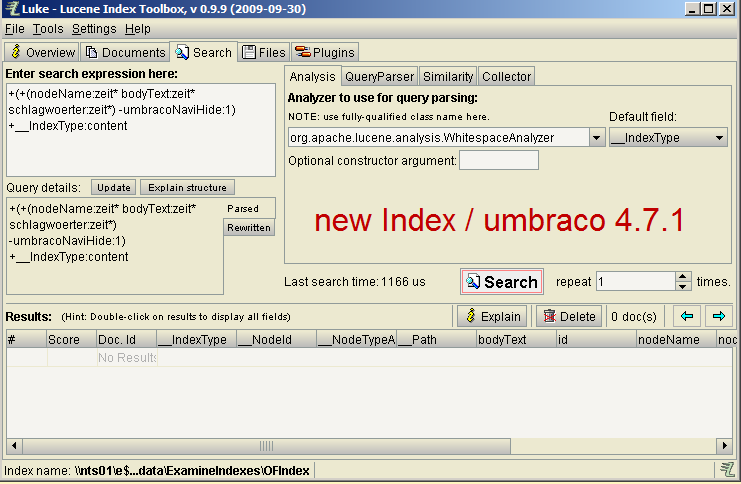Click the Explain result button
741x484 pixels.
tap(493, 316)
